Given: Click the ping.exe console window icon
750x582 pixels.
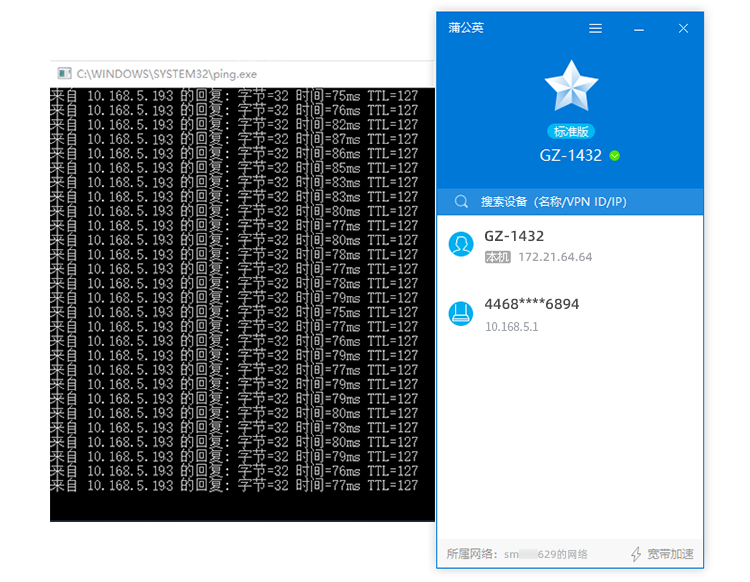Looking at the screenshot, I should pos(65,73).
